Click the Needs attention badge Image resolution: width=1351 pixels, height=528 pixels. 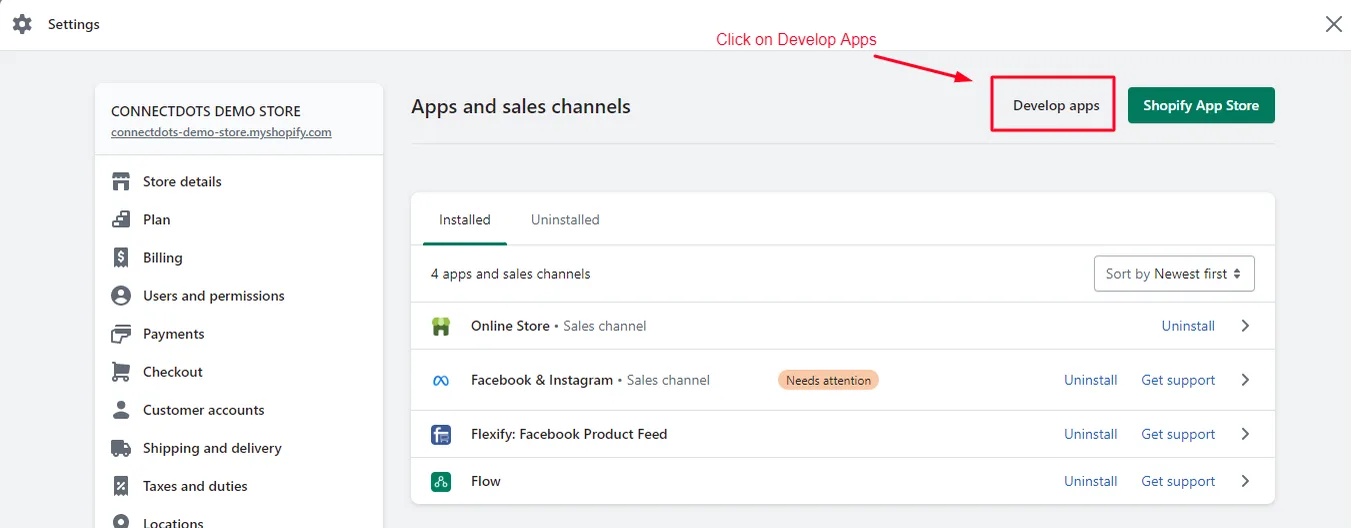[828, 380]
